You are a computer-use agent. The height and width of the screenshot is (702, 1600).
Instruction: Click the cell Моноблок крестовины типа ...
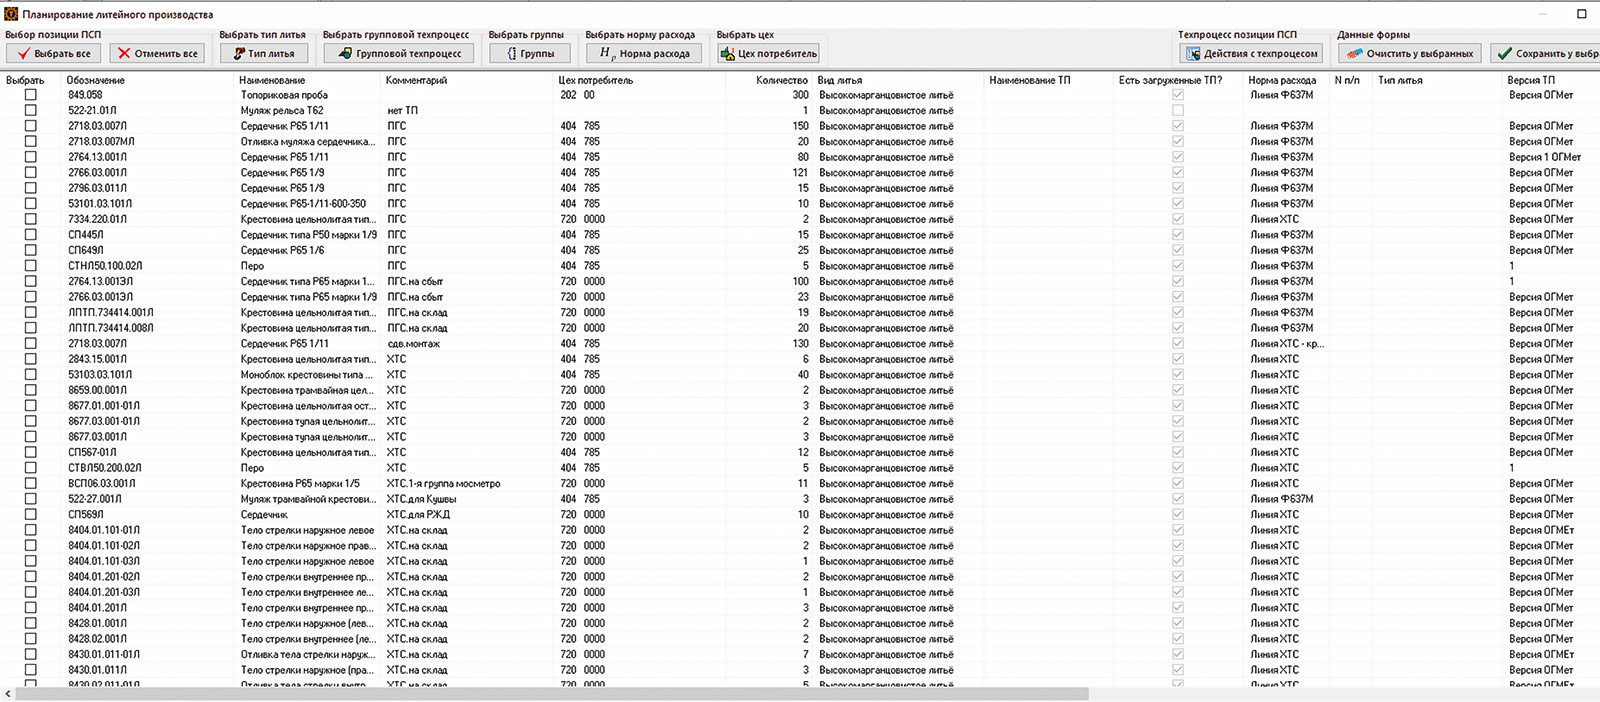click(x=308, y=374)
